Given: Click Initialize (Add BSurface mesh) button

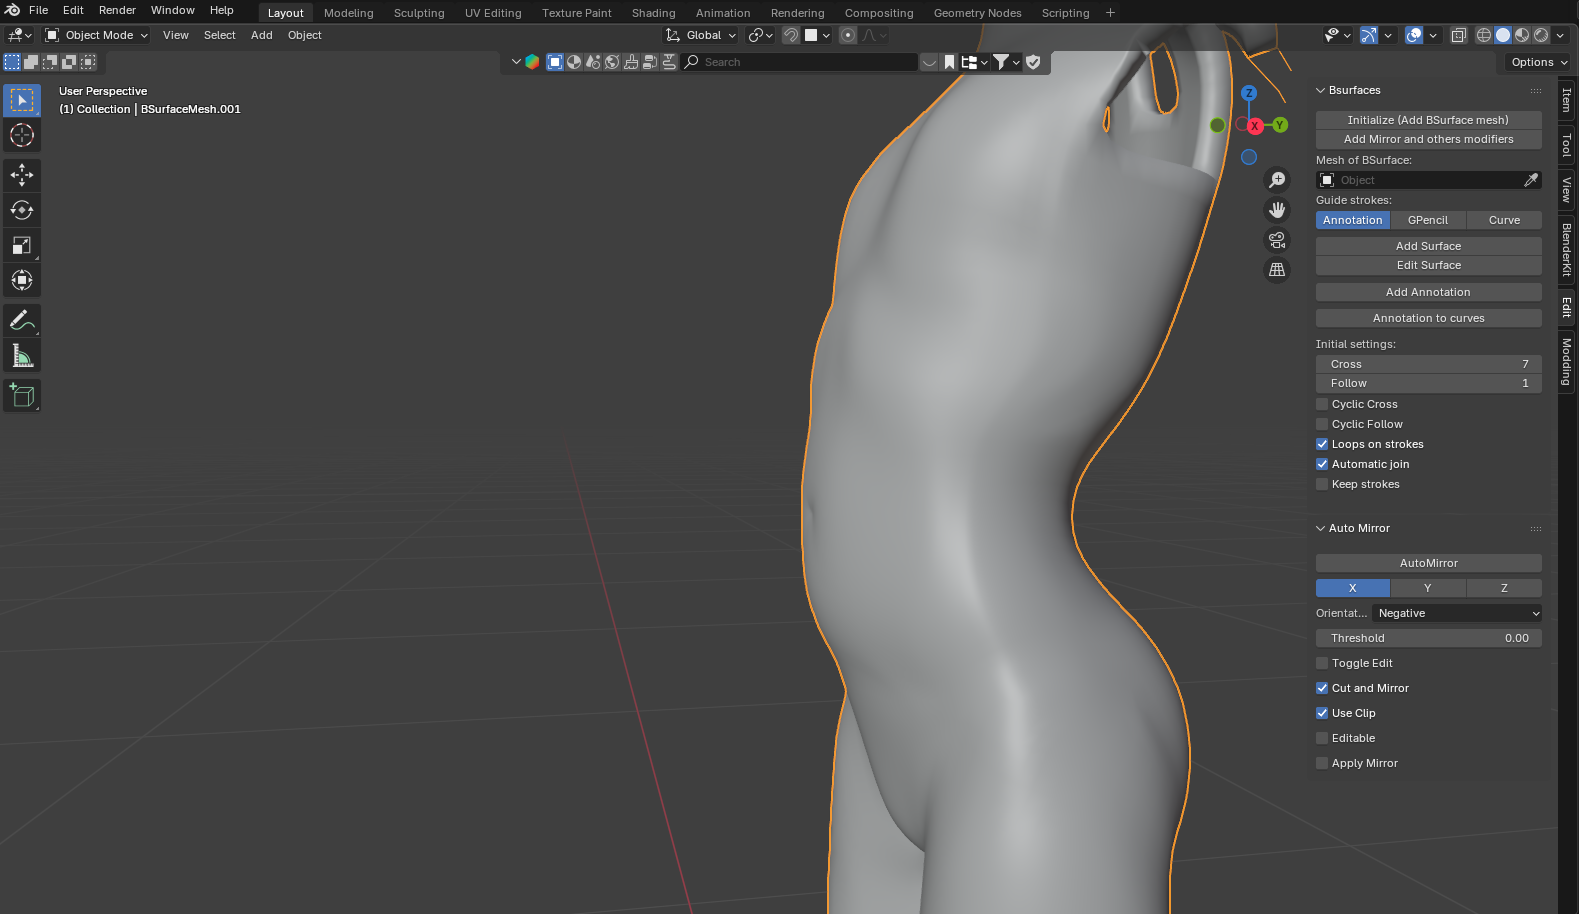Looking at the screenshot, I should click(1428, 120).
